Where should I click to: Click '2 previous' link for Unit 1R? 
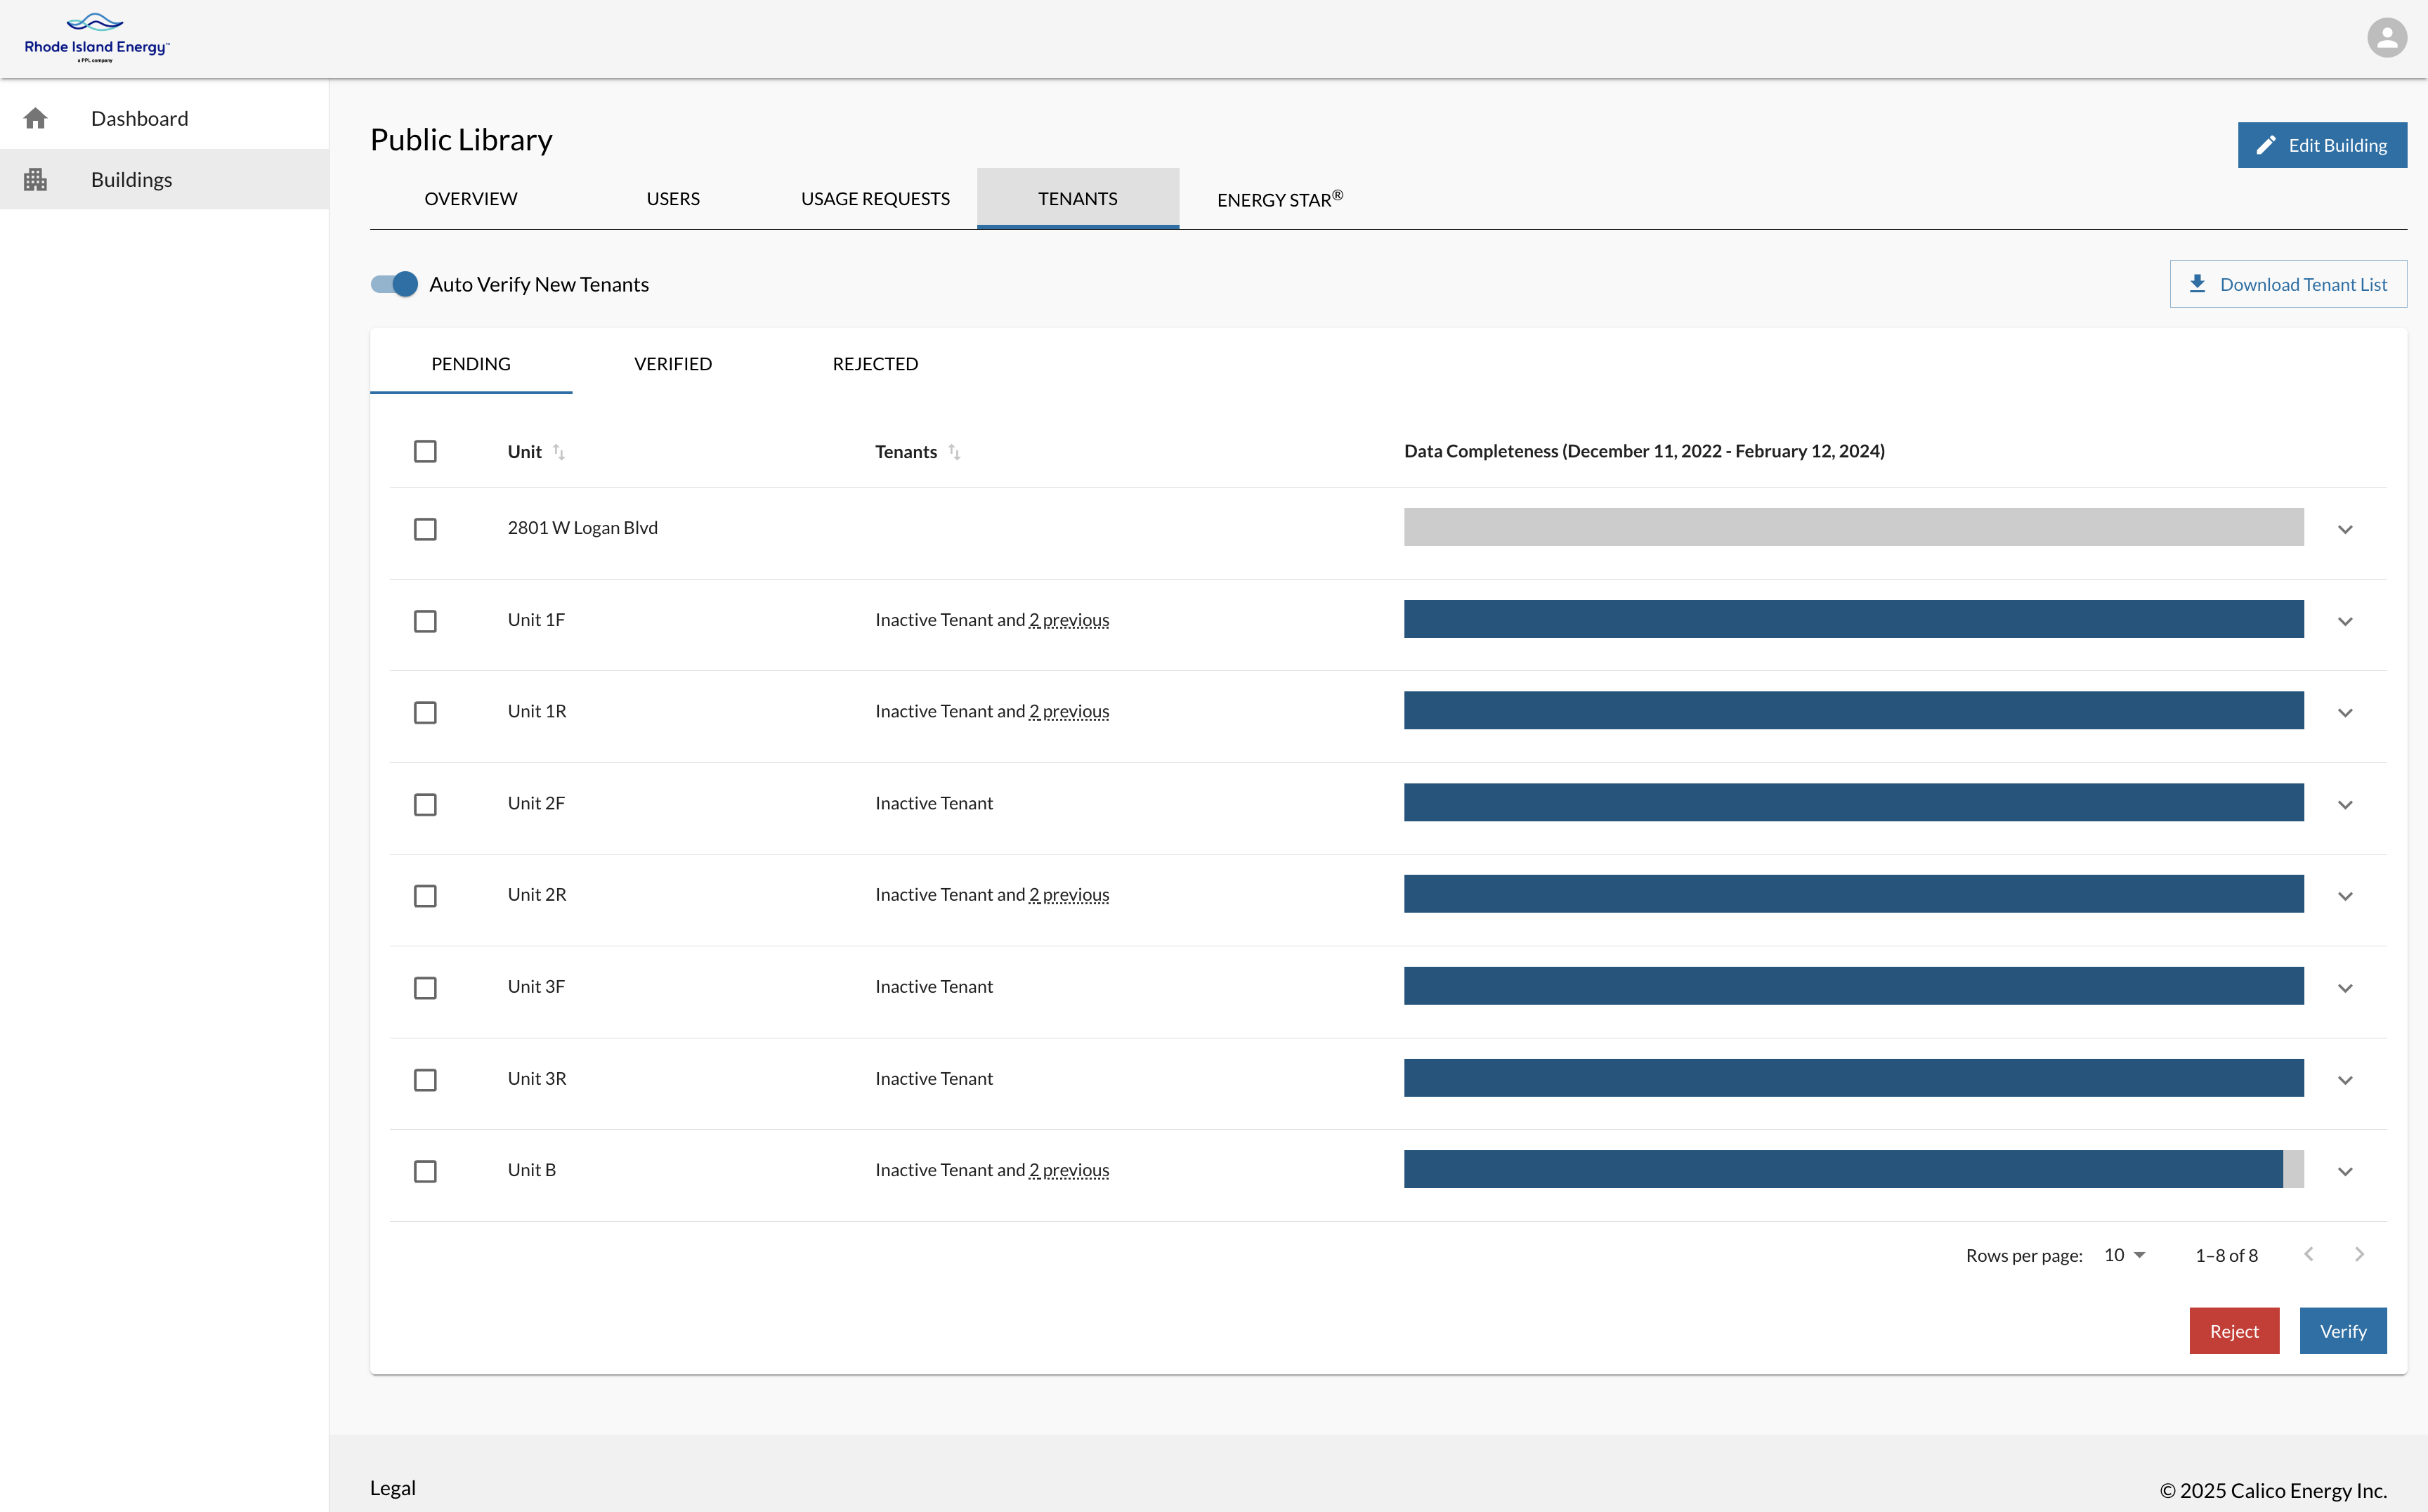pos(1069,712)
